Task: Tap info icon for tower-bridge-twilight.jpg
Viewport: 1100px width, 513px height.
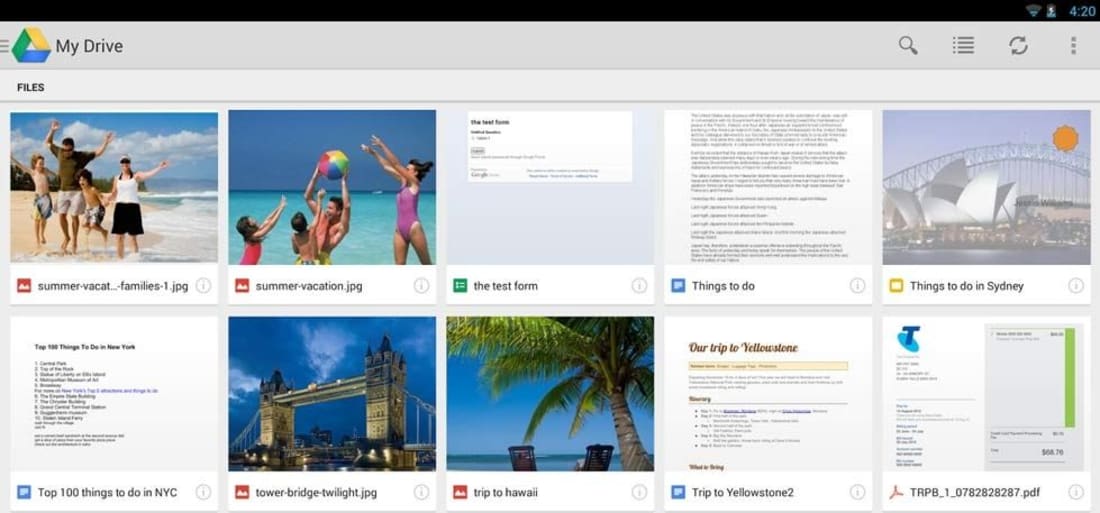Action: (421, 492)
